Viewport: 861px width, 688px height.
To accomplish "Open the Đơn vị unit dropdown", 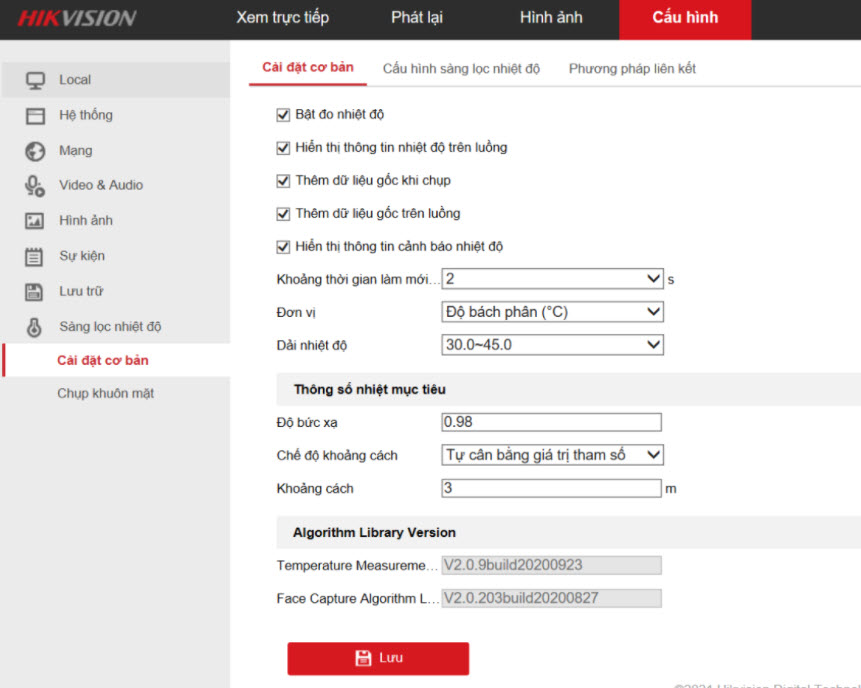I will pos(552,312).
